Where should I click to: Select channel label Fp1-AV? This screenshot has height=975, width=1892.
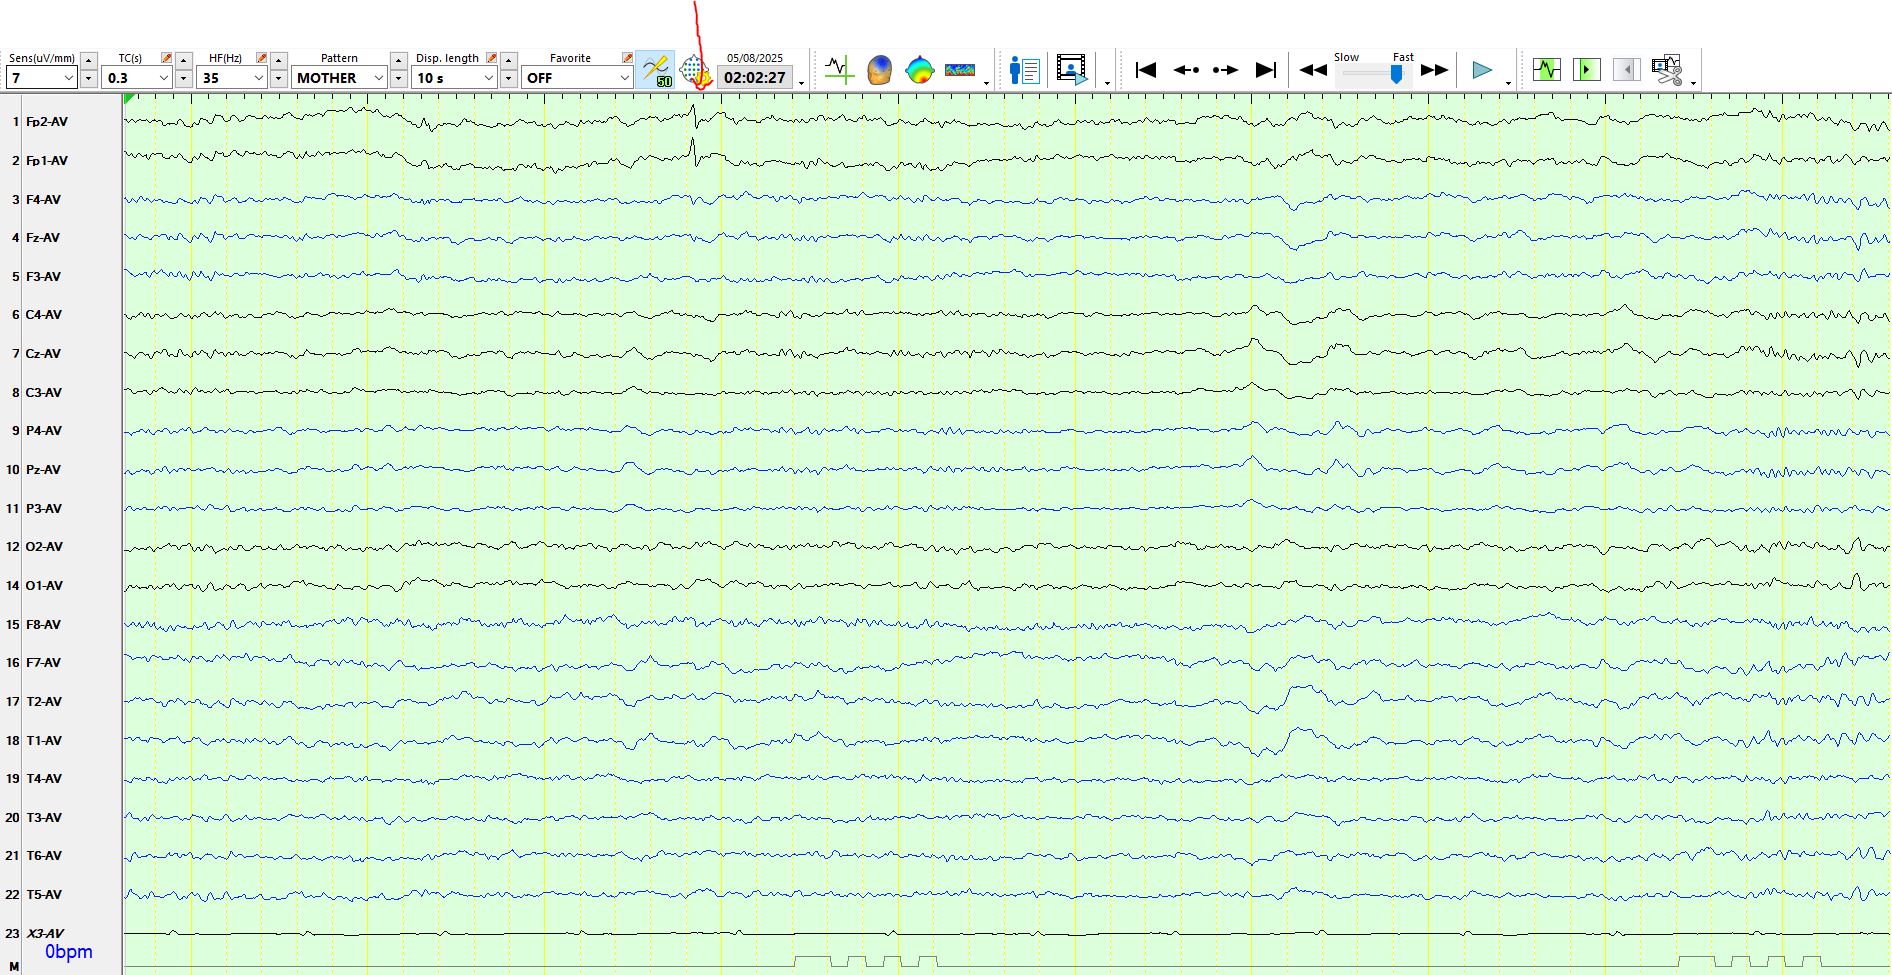click(47, 161)
